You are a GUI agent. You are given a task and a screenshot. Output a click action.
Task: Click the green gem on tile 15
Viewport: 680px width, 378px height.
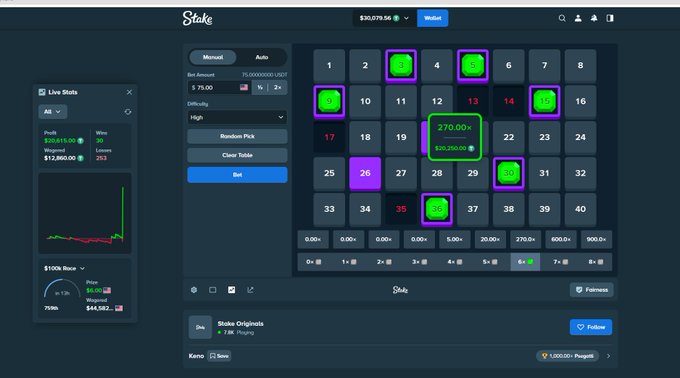pyautogui.click(x=545, y=101)
